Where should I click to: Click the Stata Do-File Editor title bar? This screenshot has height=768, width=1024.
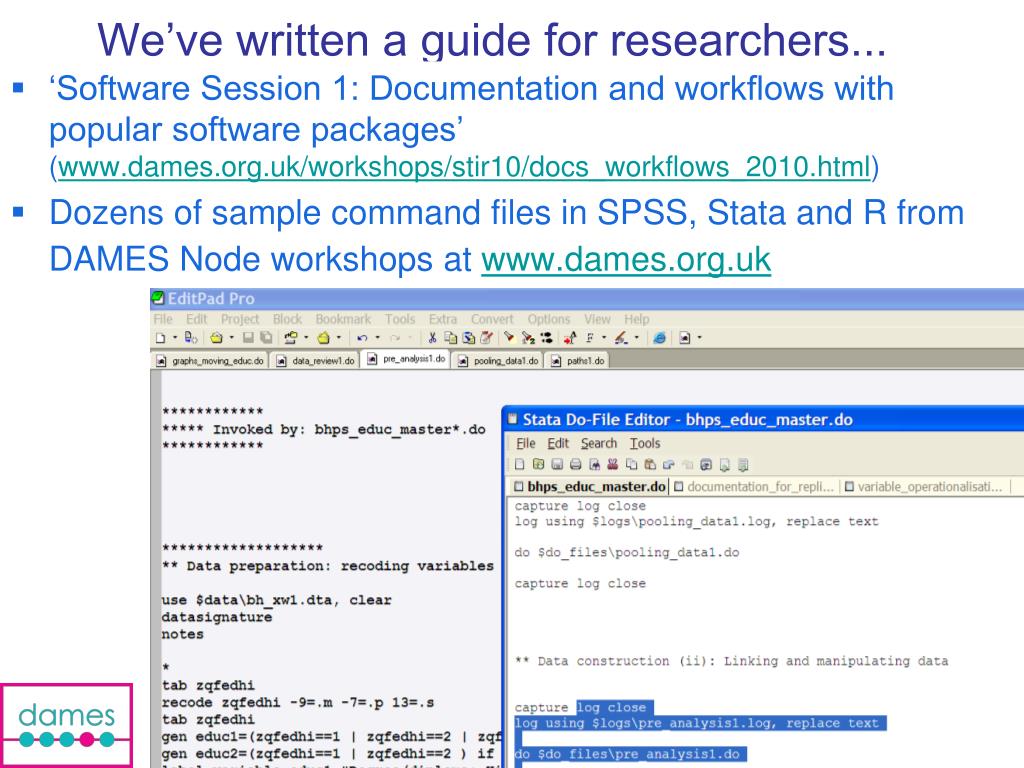pos(763,419)
